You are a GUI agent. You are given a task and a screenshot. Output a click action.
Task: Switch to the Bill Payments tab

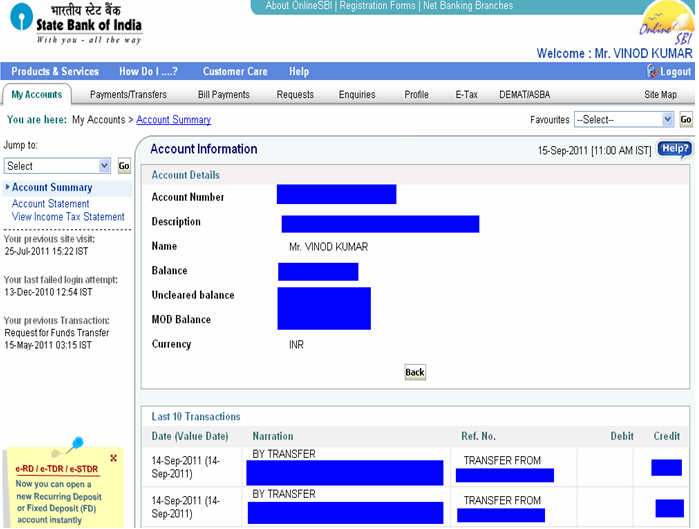point(223,94)
